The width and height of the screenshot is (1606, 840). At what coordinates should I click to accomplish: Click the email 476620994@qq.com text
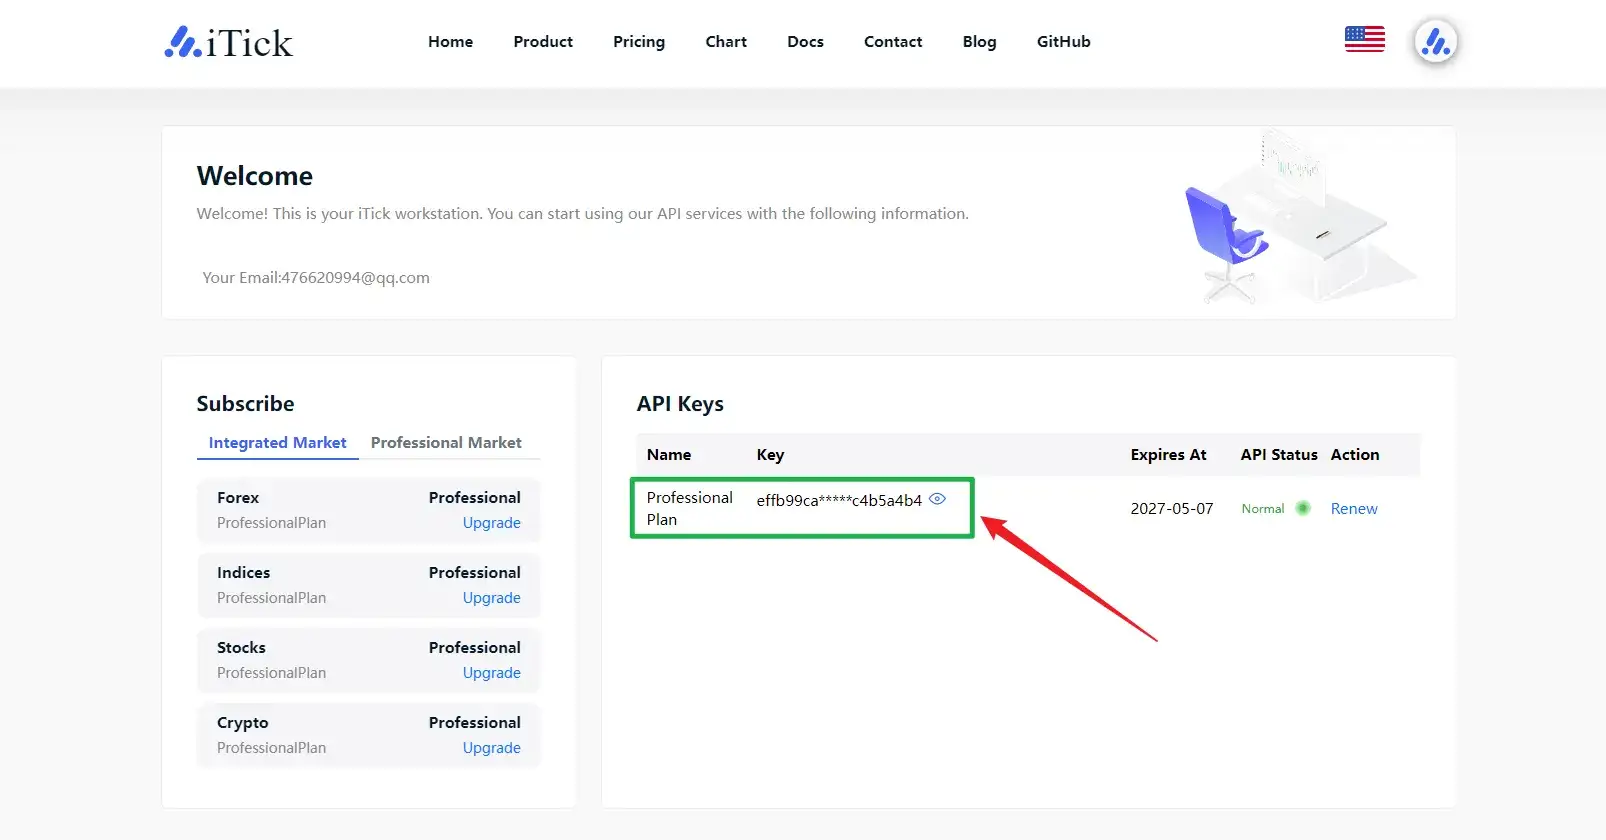[355, 278]
